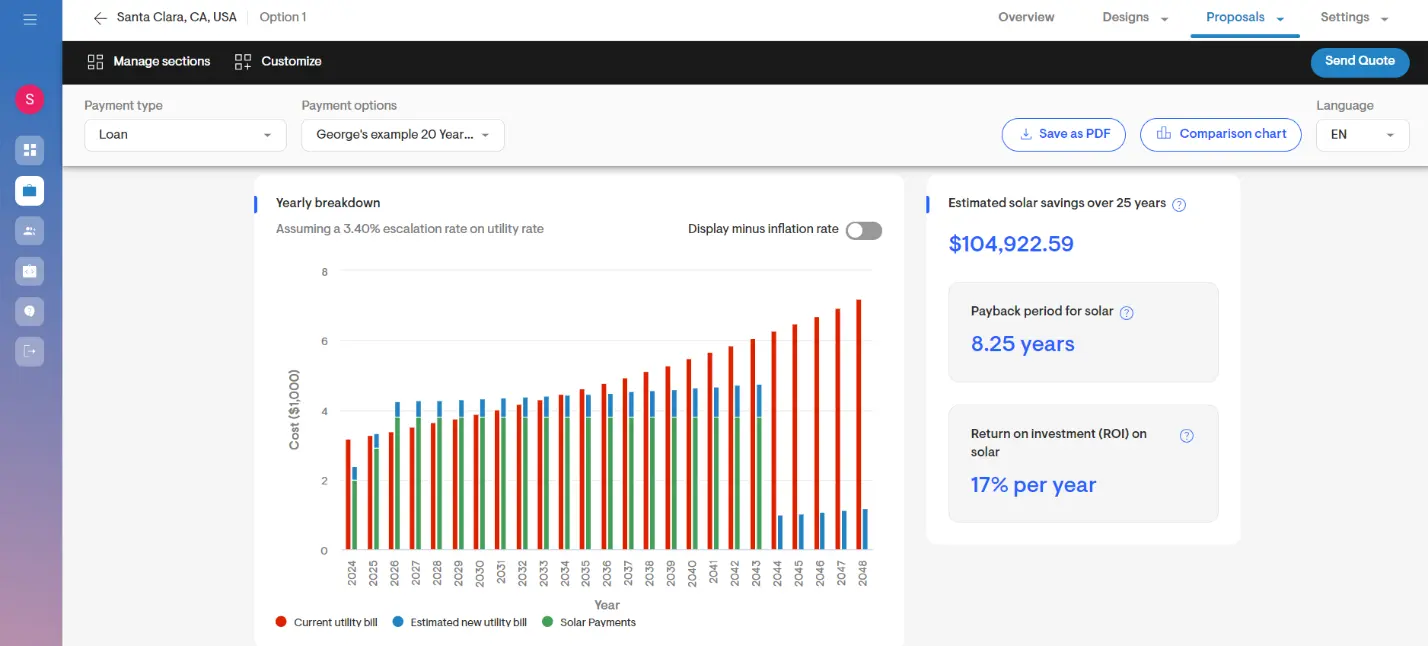
Task: Open the hamburger menu in sidebar
Action: click(30, 19)
